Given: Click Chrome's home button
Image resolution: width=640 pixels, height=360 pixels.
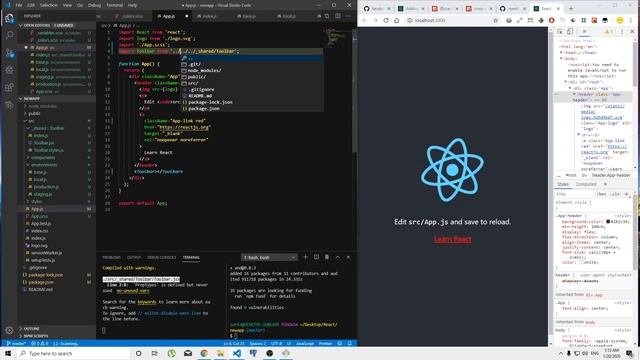Looking at the screenshot, I should pos(397,20).
